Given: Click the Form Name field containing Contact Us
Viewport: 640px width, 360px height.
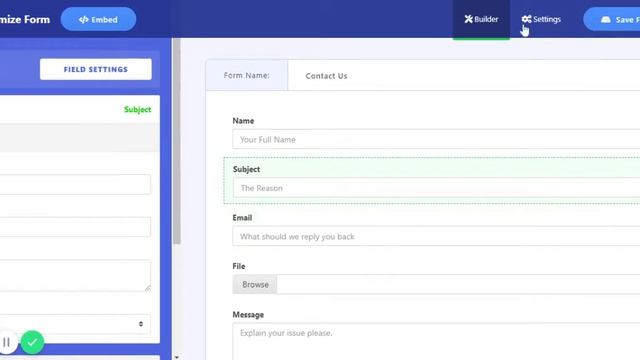Looking at the screenshot, I should coord(464,76).
